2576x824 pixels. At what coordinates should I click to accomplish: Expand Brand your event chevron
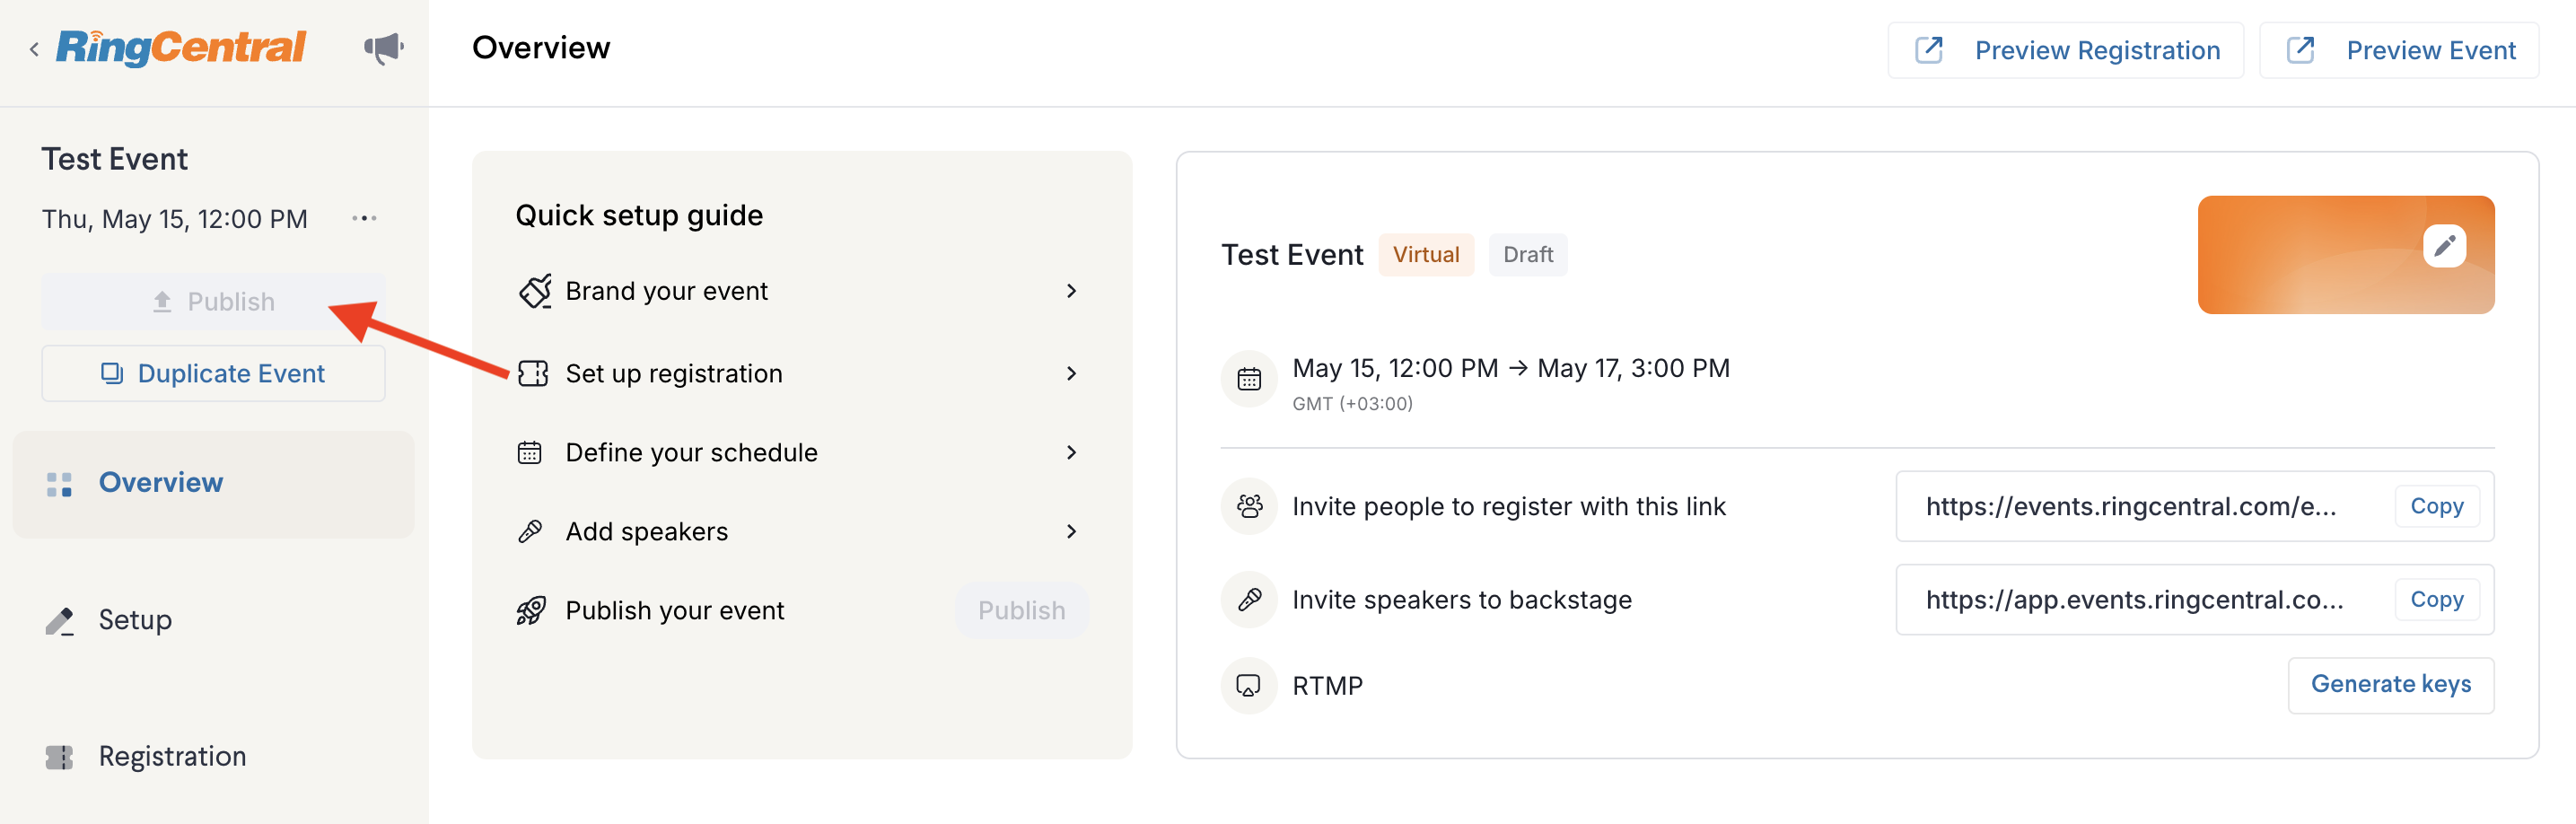tap(1071, 291)
